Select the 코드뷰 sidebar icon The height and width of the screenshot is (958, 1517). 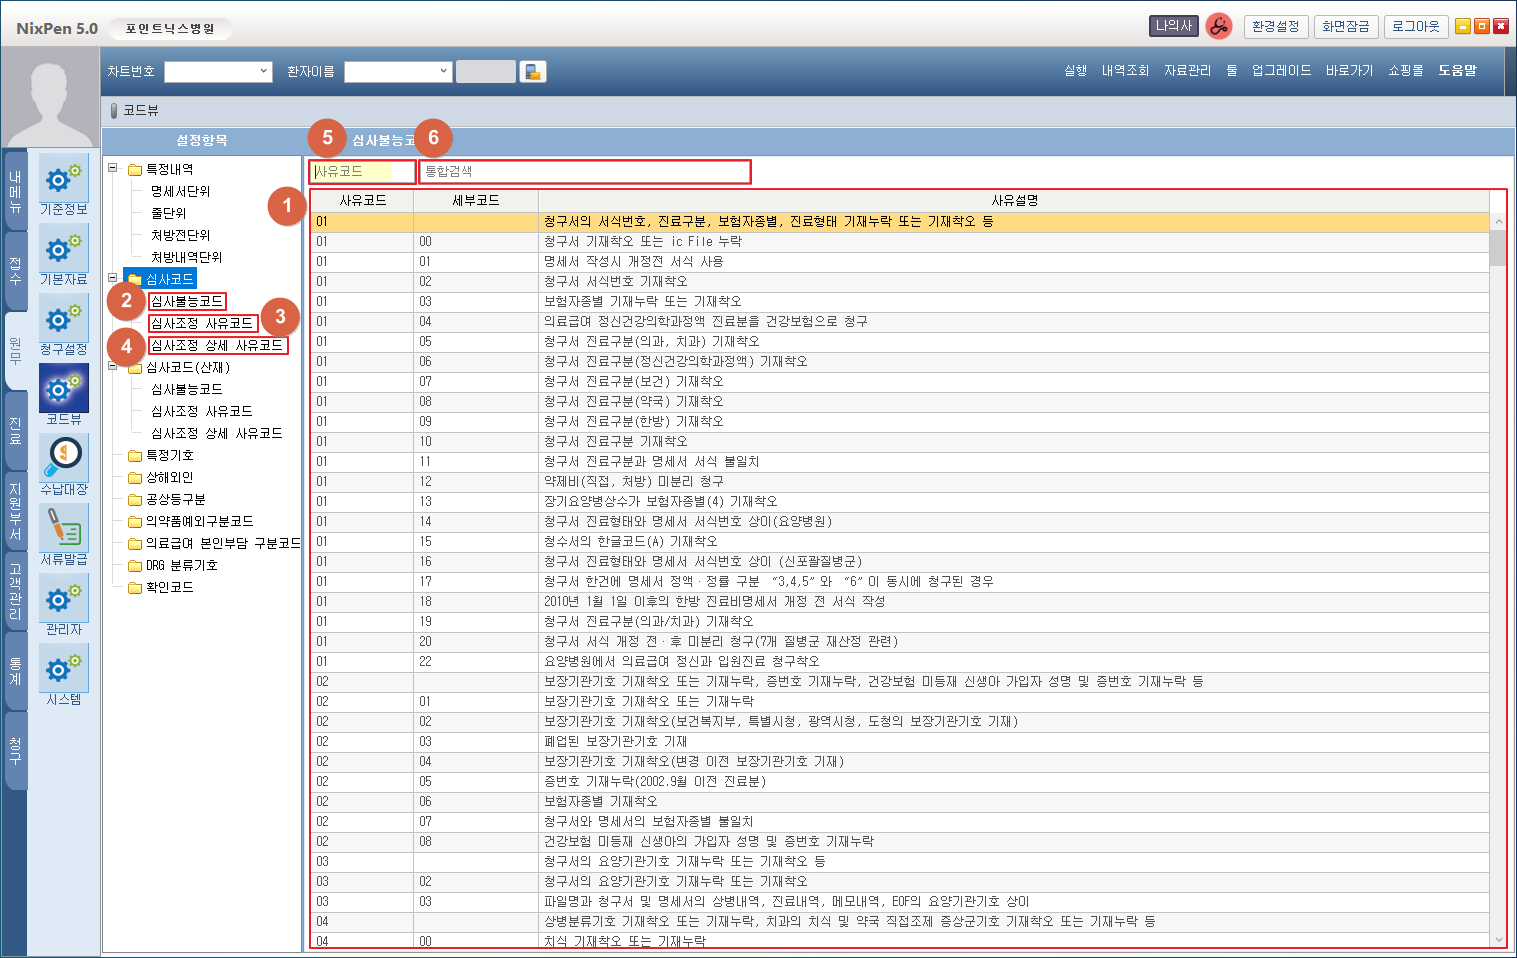[64, 388]
